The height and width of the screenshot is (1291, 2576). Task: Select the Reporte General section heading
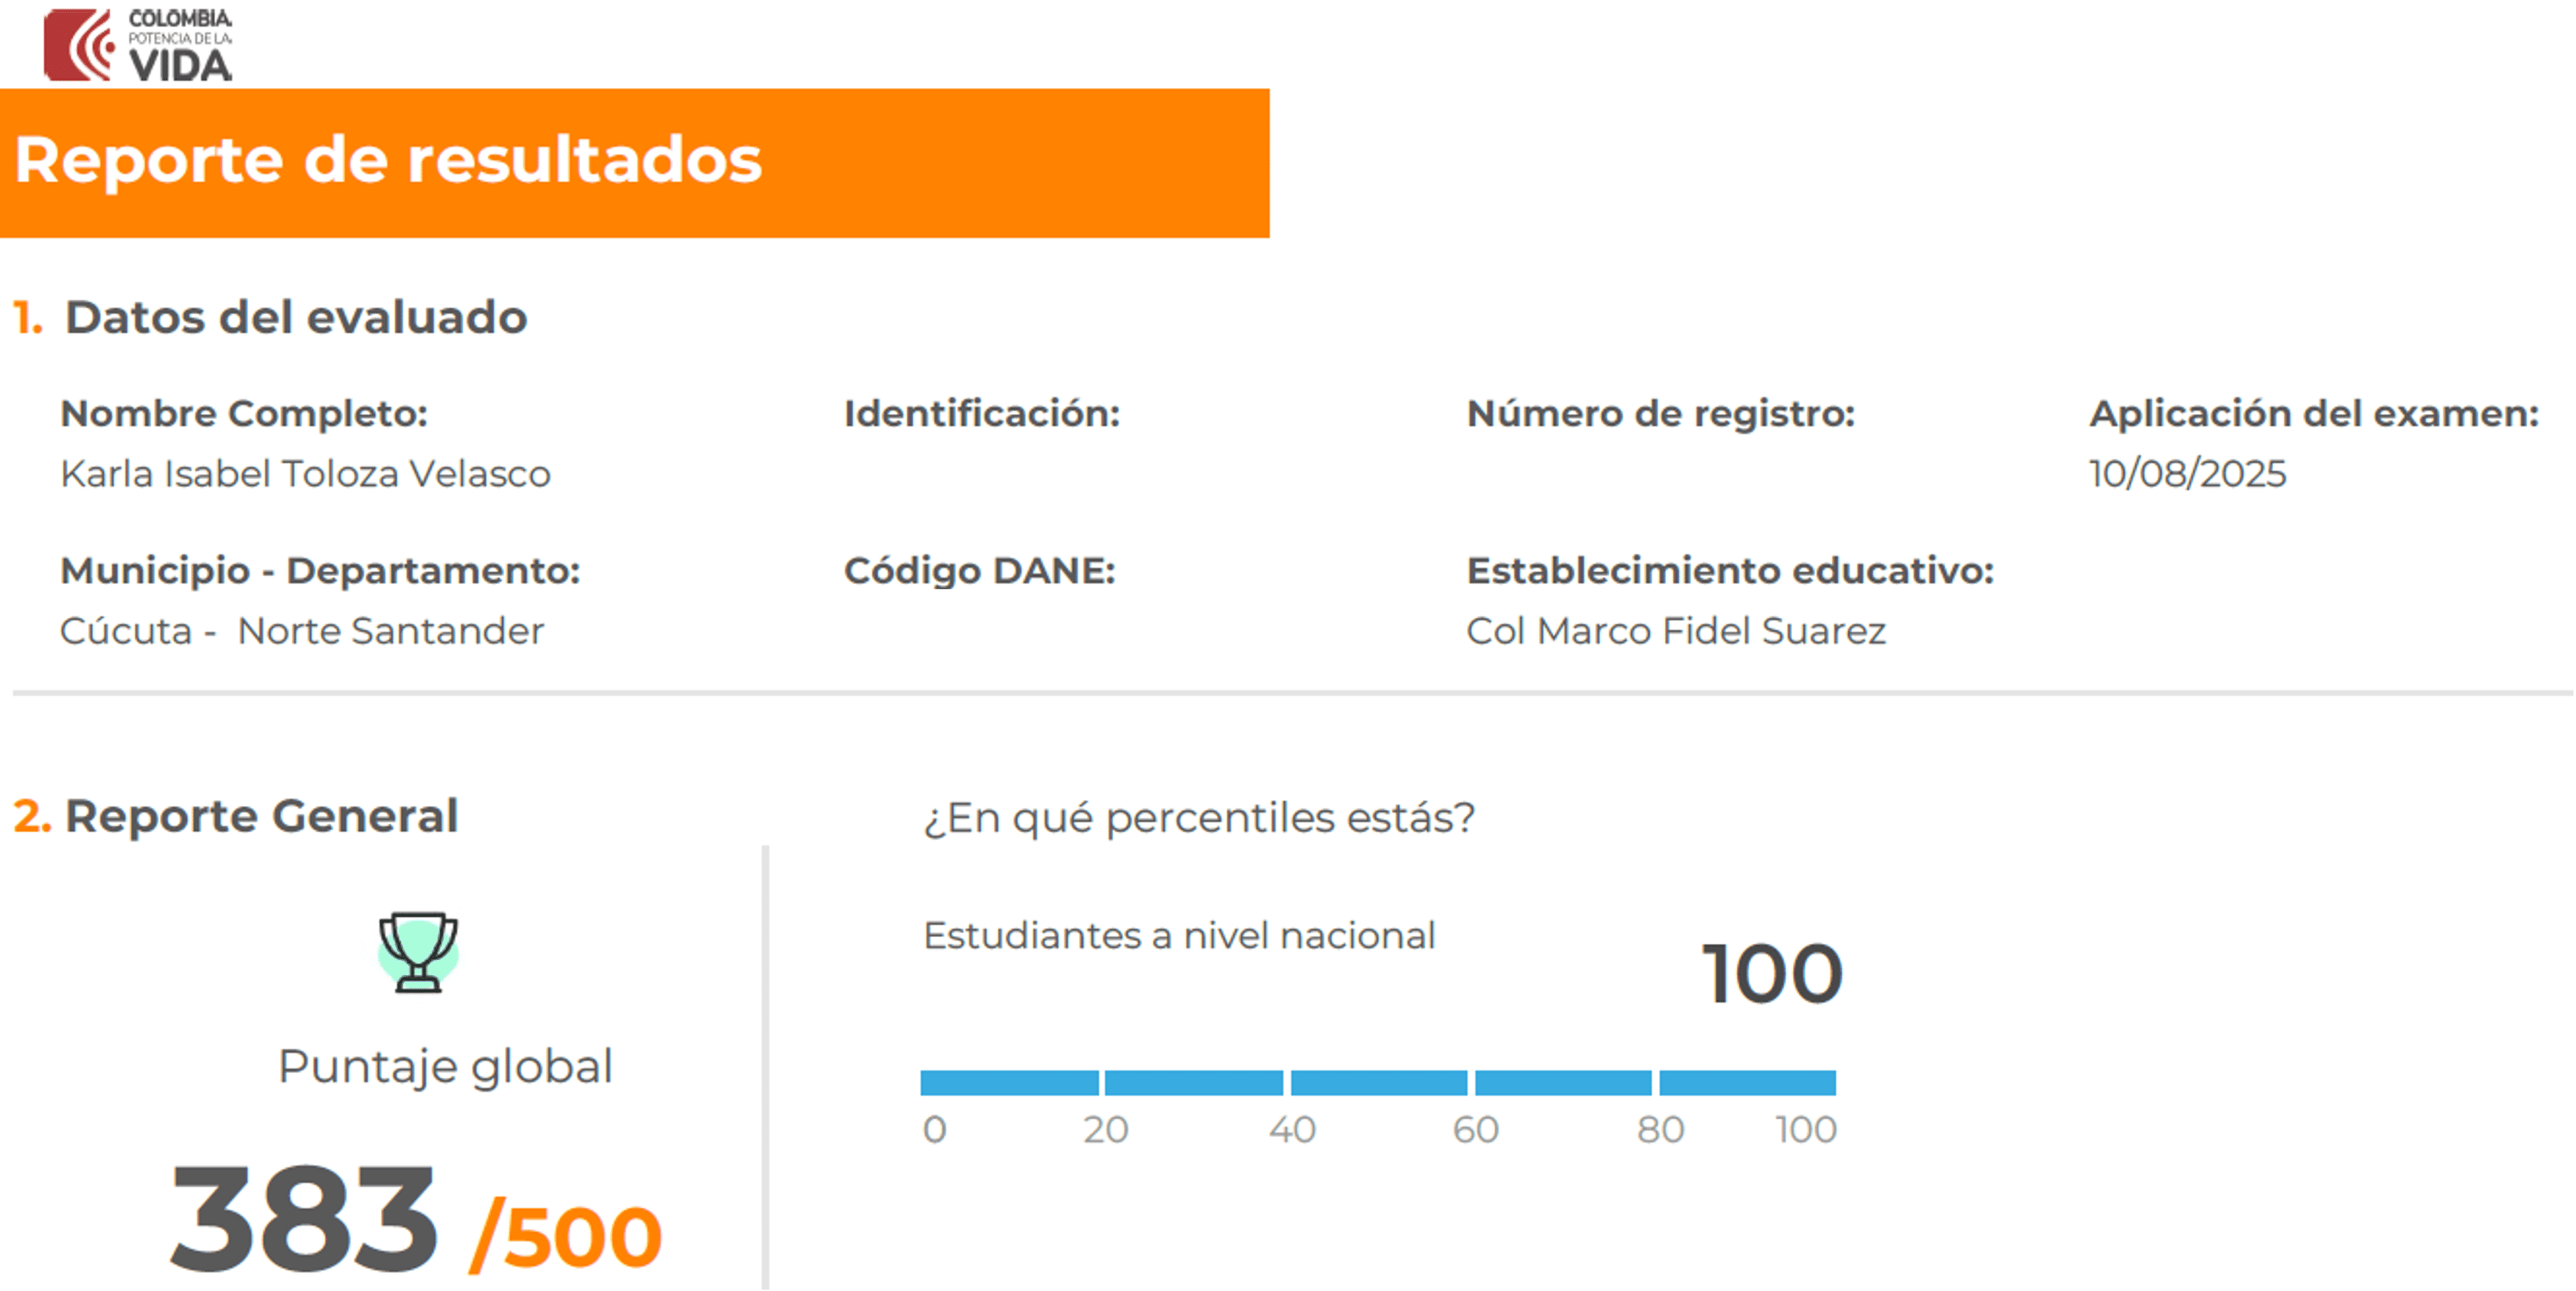pyautogui.click(x=261, y=816)
